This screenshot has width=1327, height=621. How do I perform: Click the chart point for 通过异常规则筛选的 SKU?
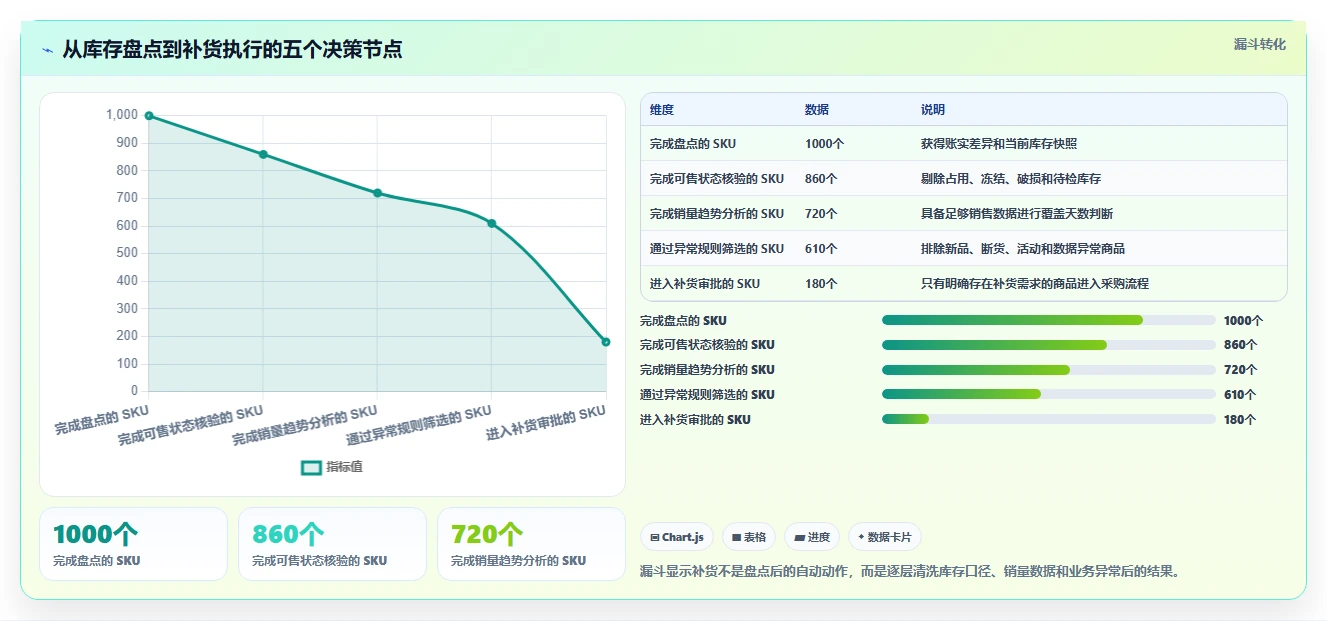pyautogui.click(x=492, y=223)
